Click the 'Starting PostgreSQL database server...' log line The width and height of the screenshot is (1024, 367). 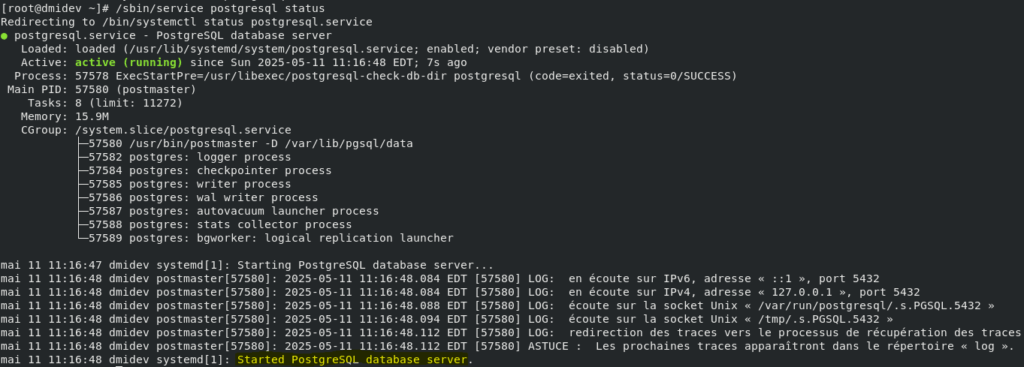point(247,265)
